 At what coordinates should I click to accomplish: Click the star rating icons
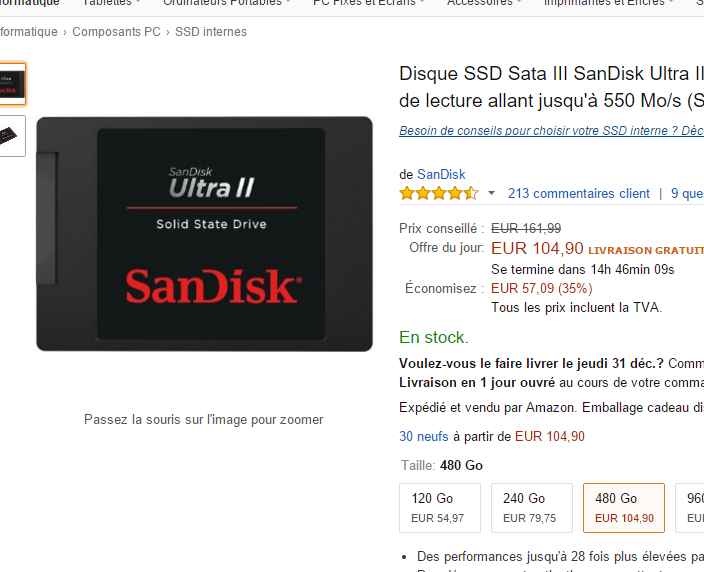439,194
